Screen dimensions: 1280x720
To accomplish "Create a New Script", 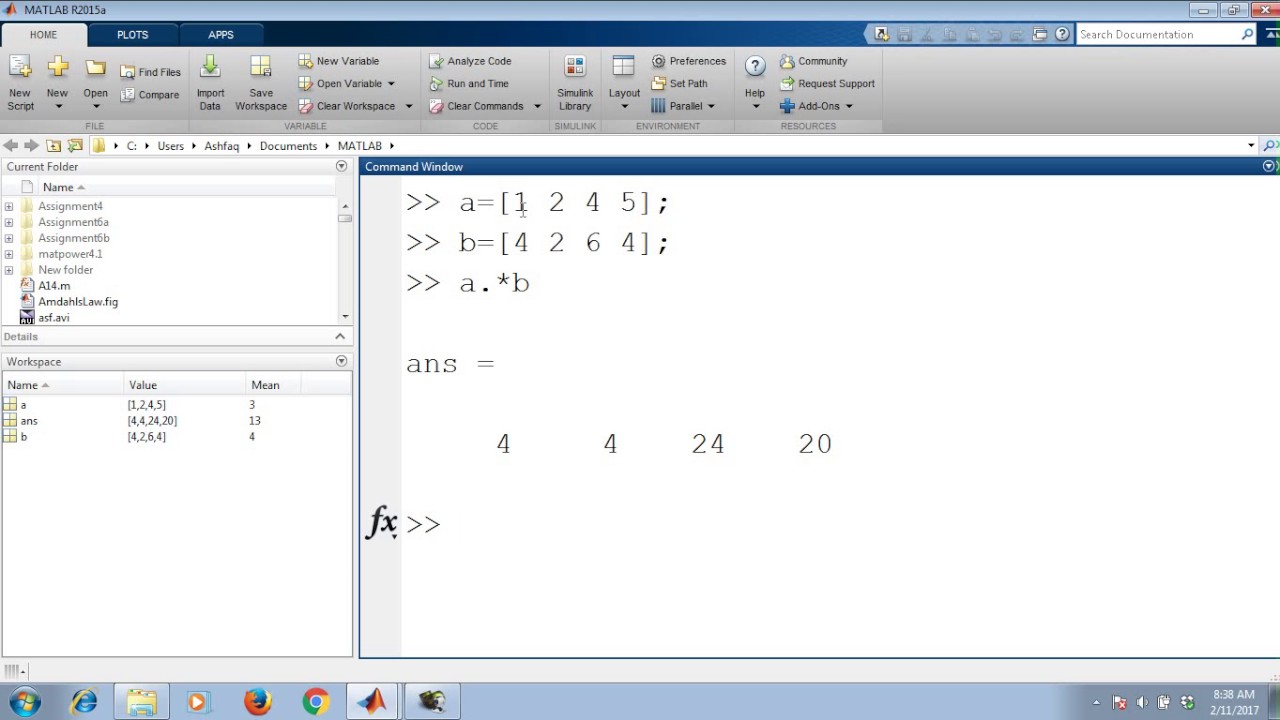I will coord(20,83).
